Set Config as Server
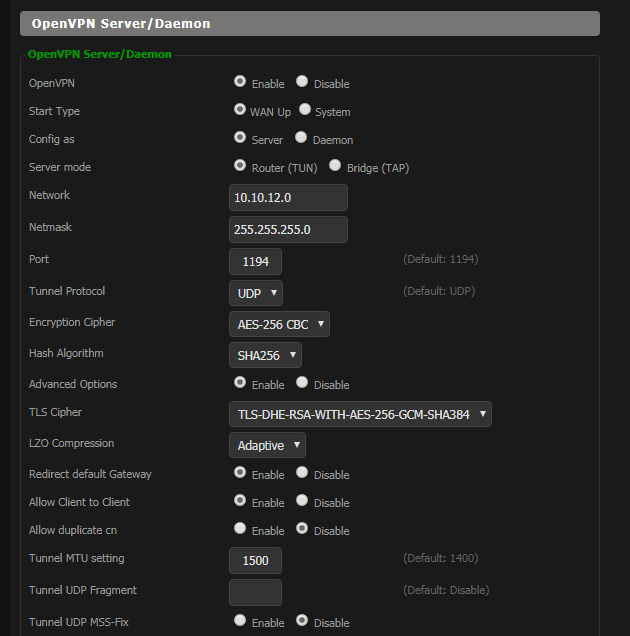Image resolution: width=630 pixels, height=636 pixels. [x=240, y=138]
